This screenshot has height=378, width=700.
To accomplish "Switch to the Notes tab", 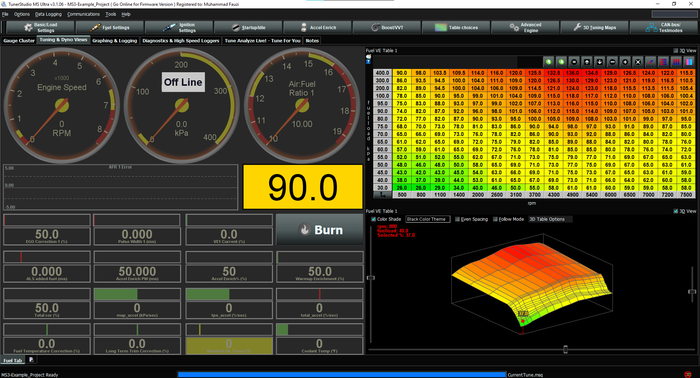I will click(x=312, y=41).
